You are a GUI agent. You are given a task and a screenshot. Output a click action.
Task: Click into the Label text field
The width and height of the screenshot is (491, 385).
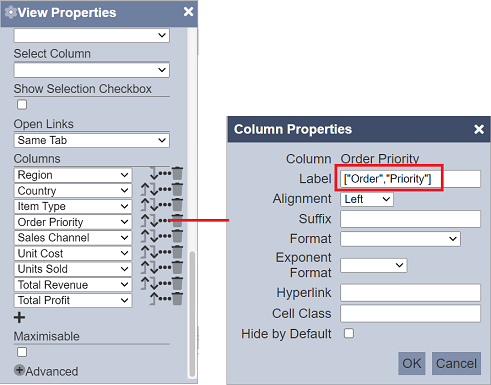click(410, 179)
